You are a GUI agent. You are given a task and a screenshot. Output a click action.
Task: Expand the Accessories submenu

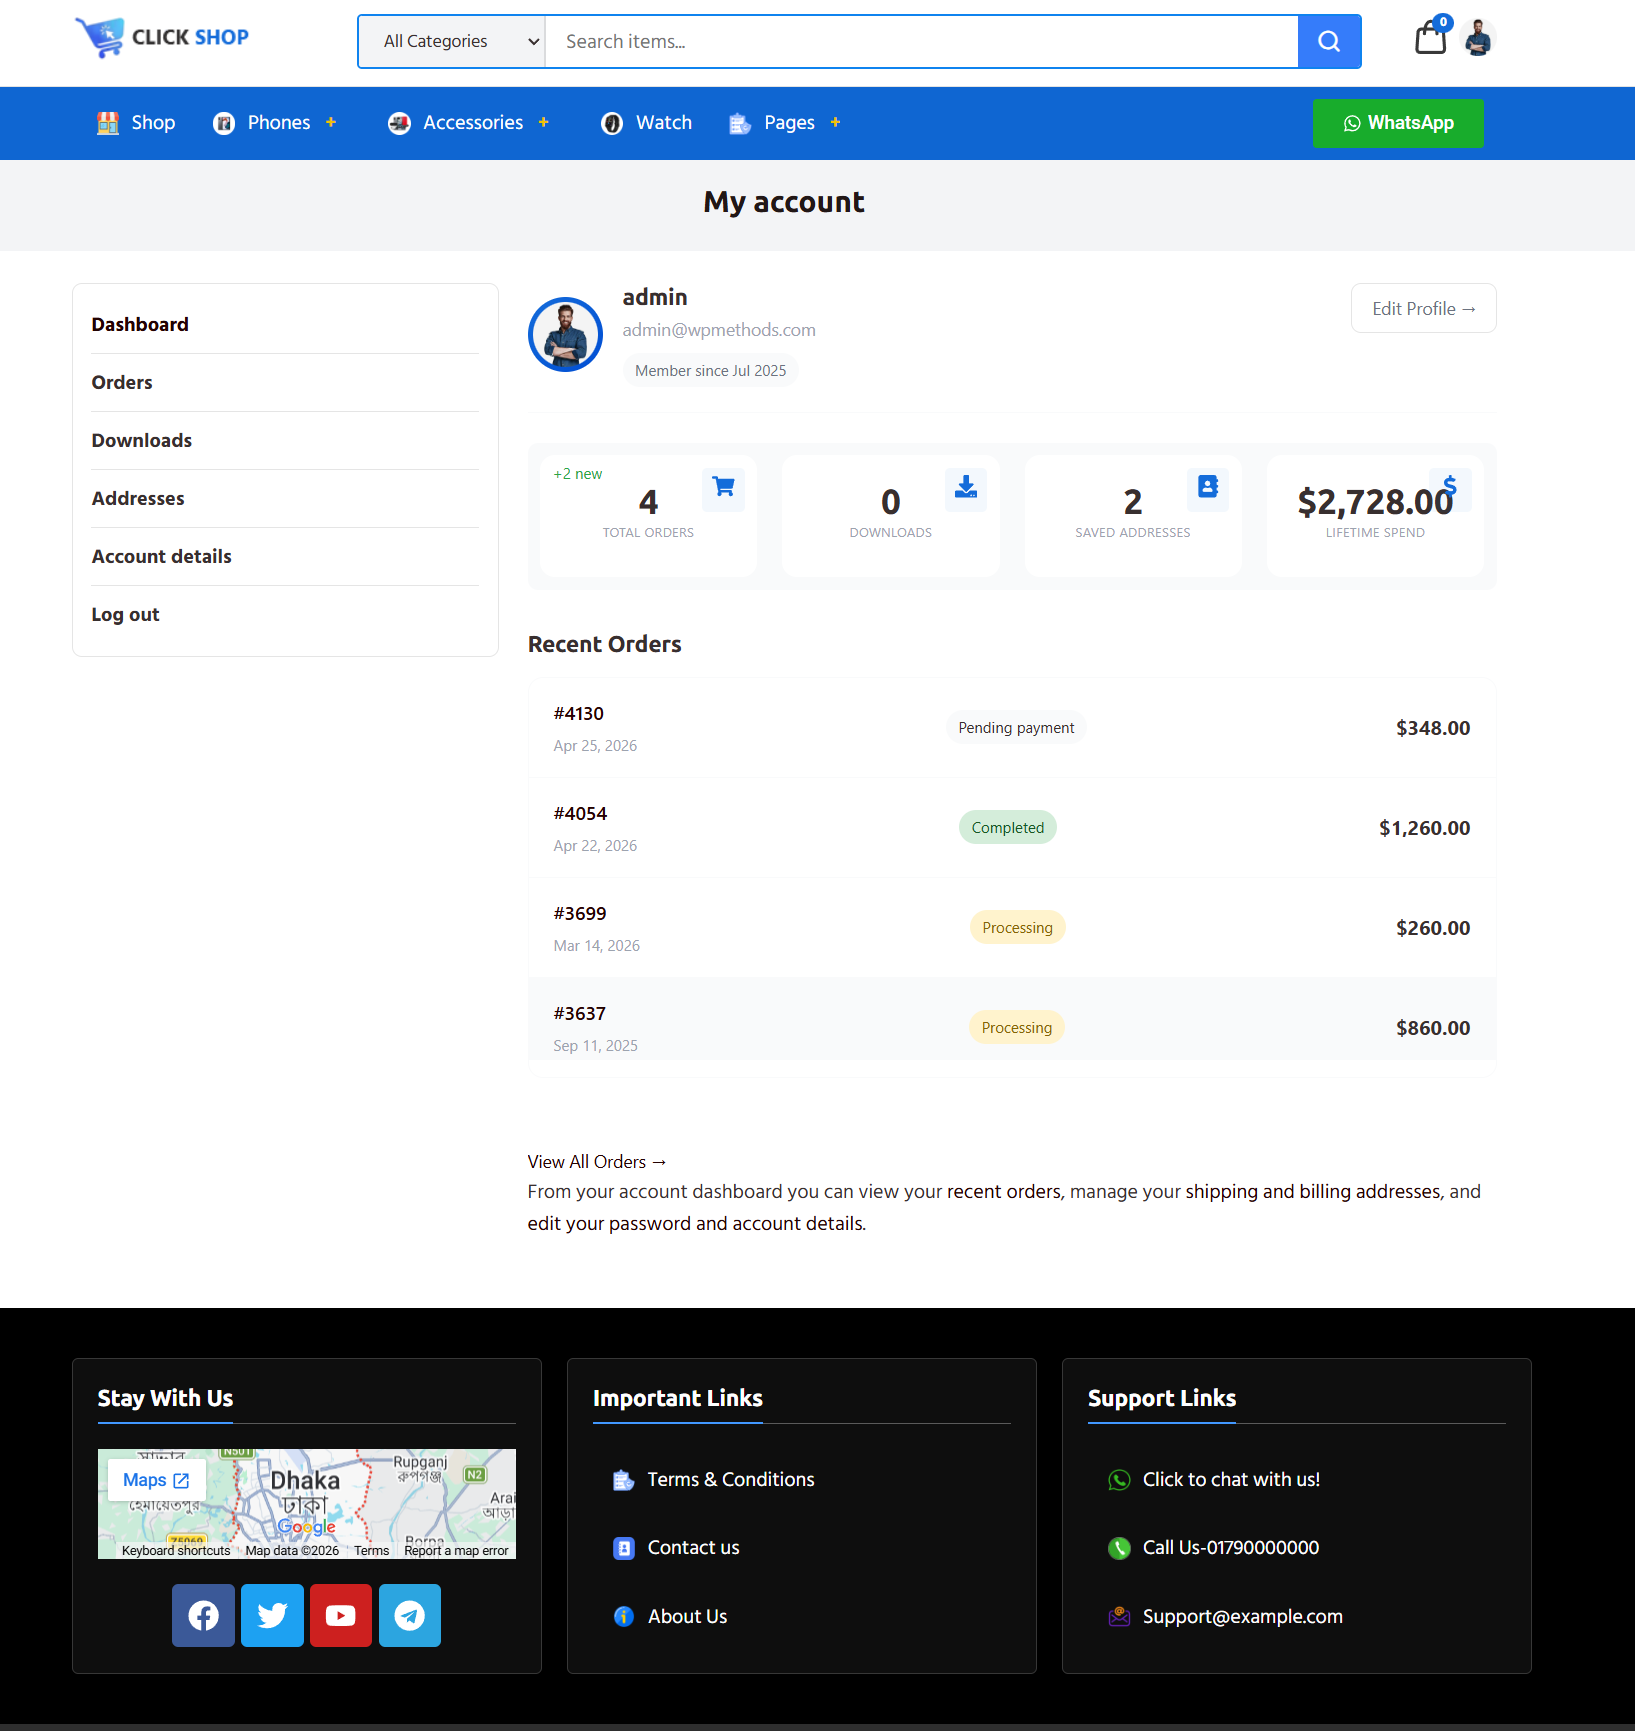tap(544, 123)
